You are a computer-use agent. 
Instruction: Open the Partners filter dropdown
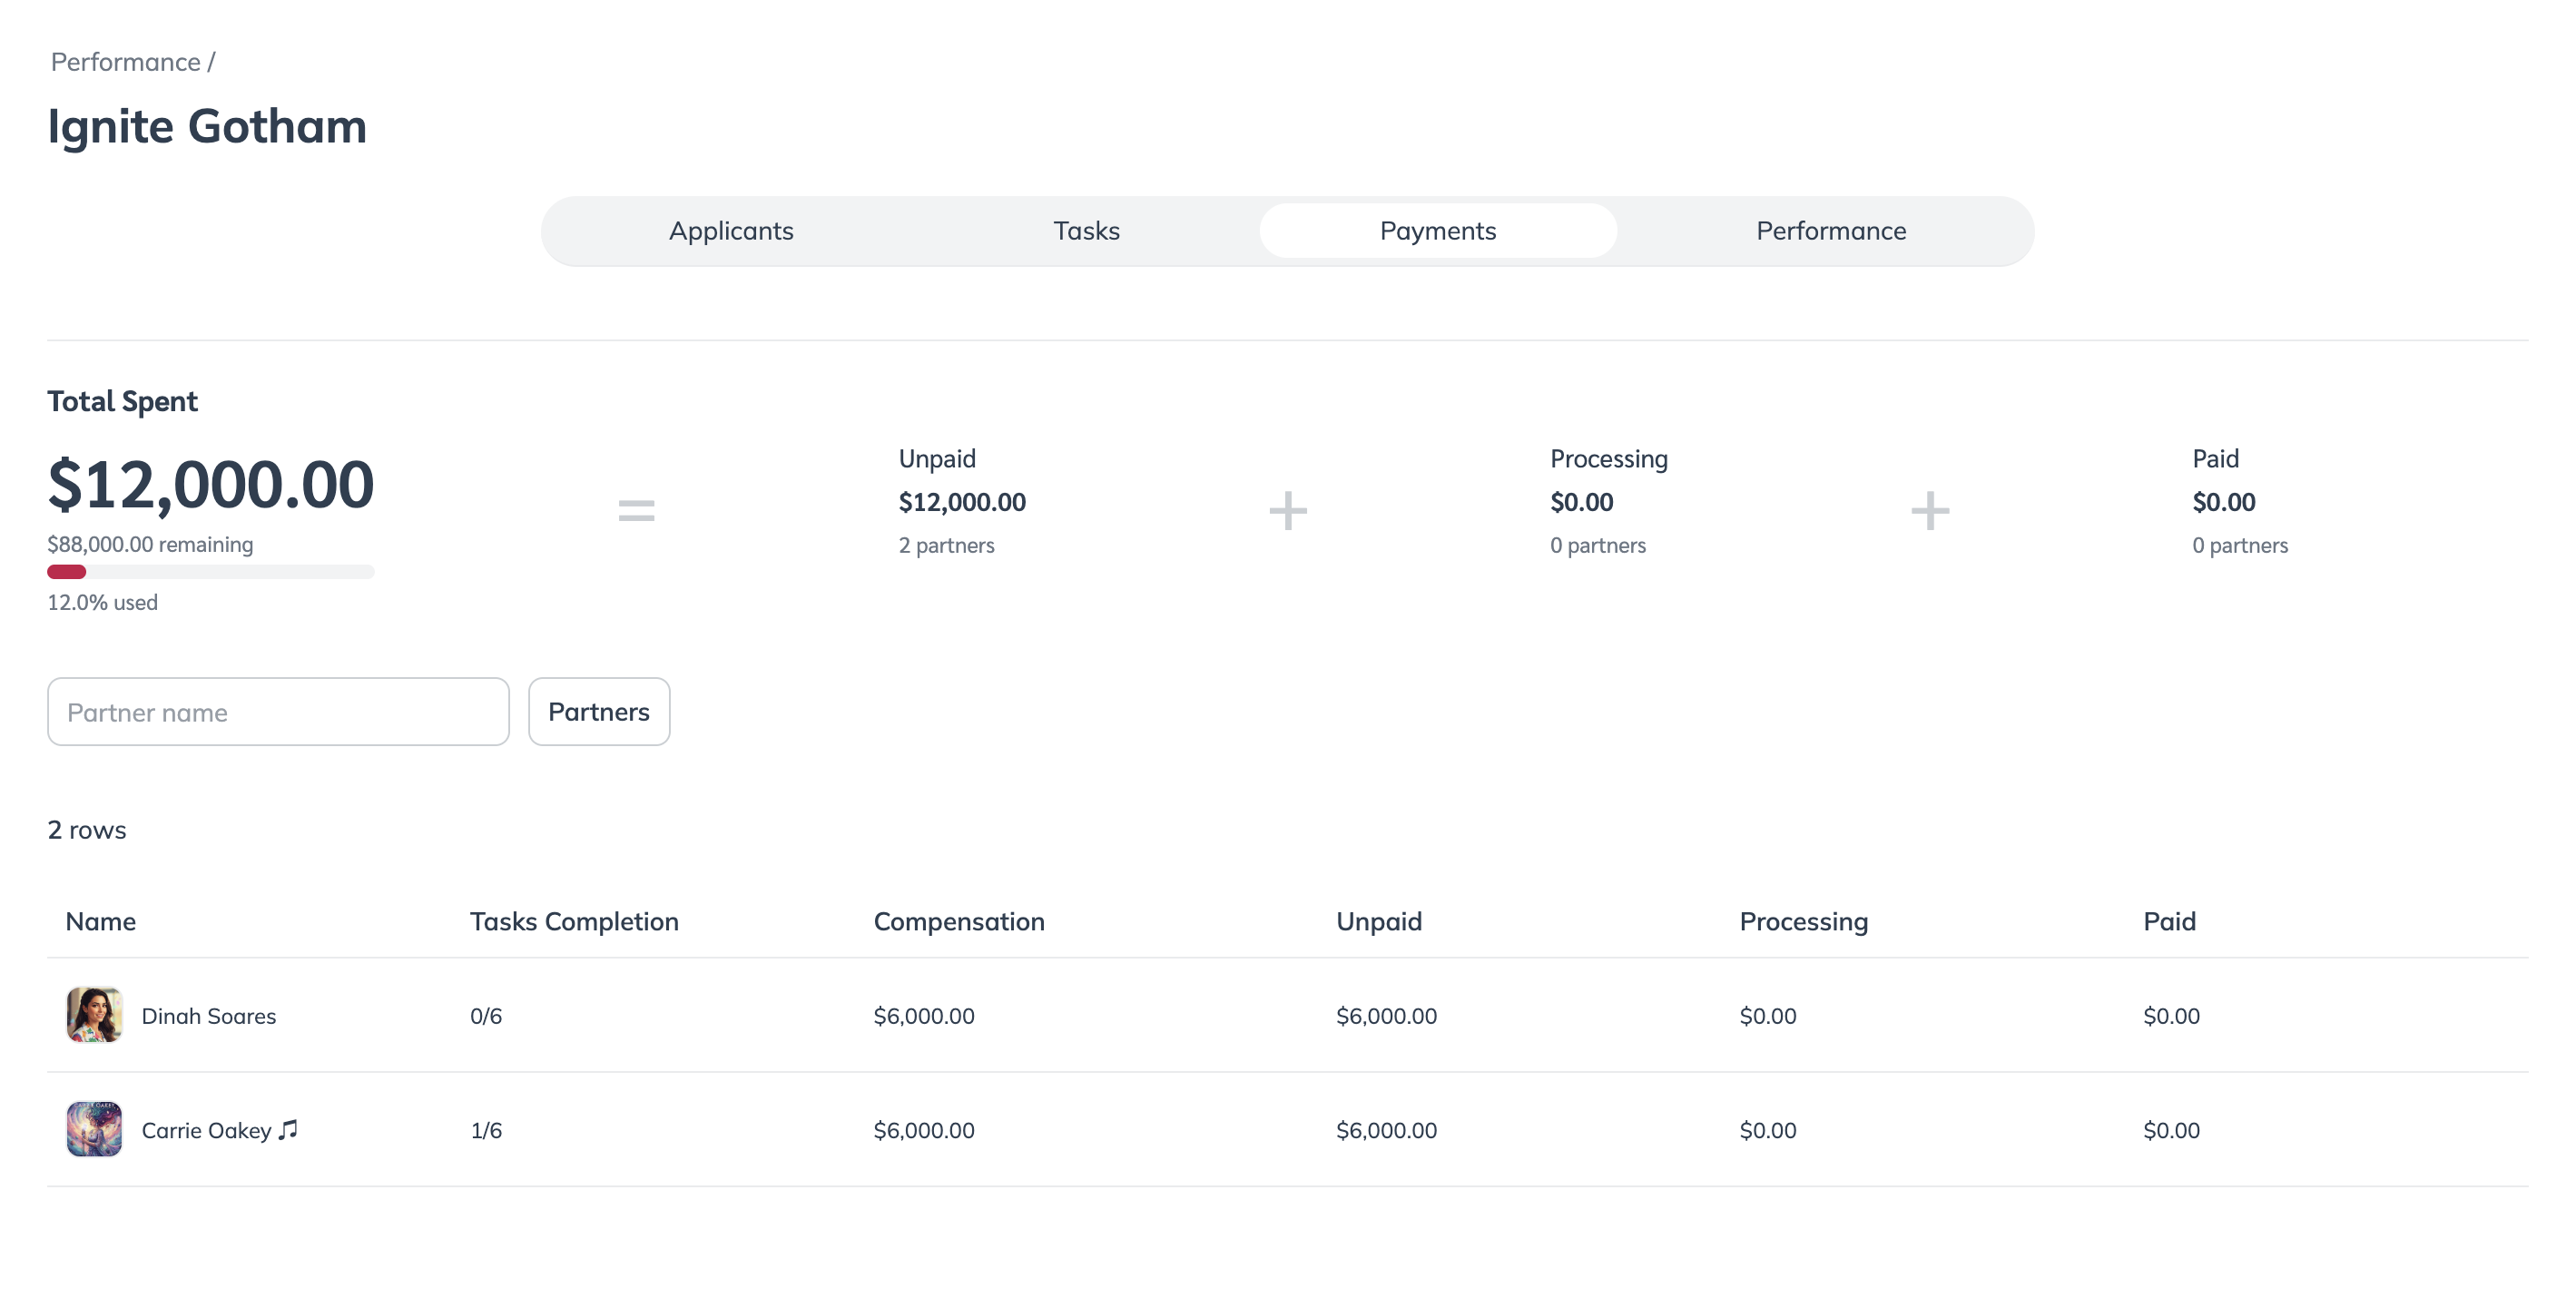(x=598, y=711)
